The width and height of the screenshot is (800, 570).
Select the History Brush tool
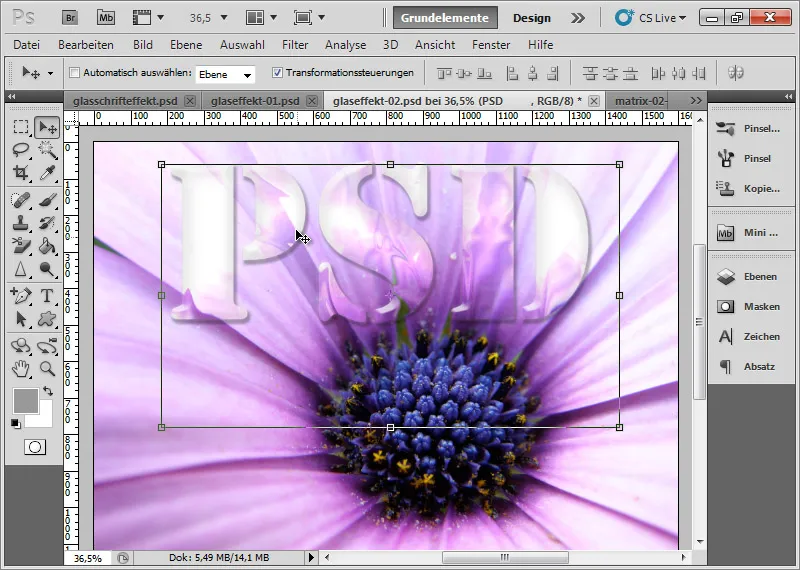point(47,223)
